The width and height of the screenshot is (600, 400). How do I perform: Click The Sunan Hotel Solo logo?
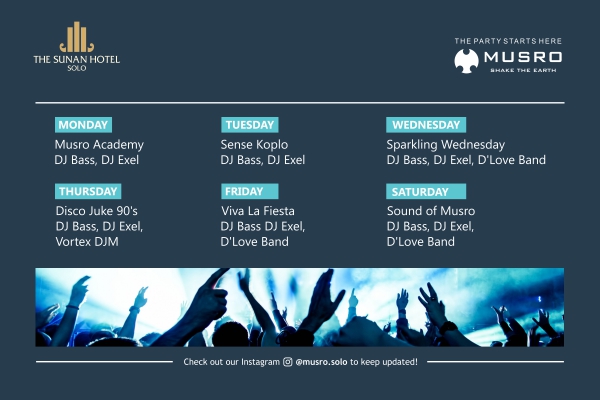76,46
